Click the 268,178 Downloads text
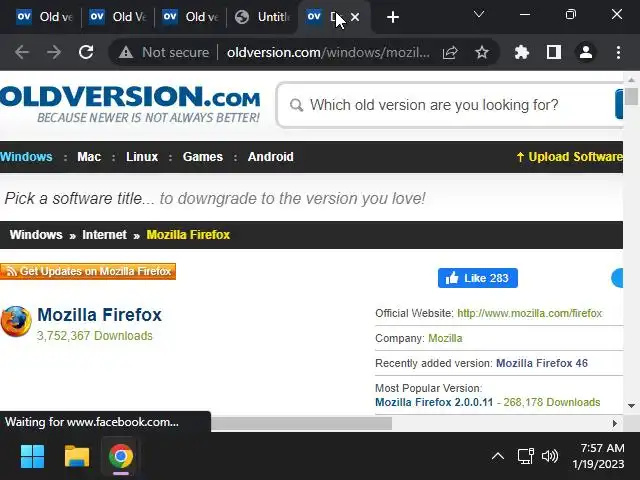This screenshot has height=480, width=640. pos(552,402)
